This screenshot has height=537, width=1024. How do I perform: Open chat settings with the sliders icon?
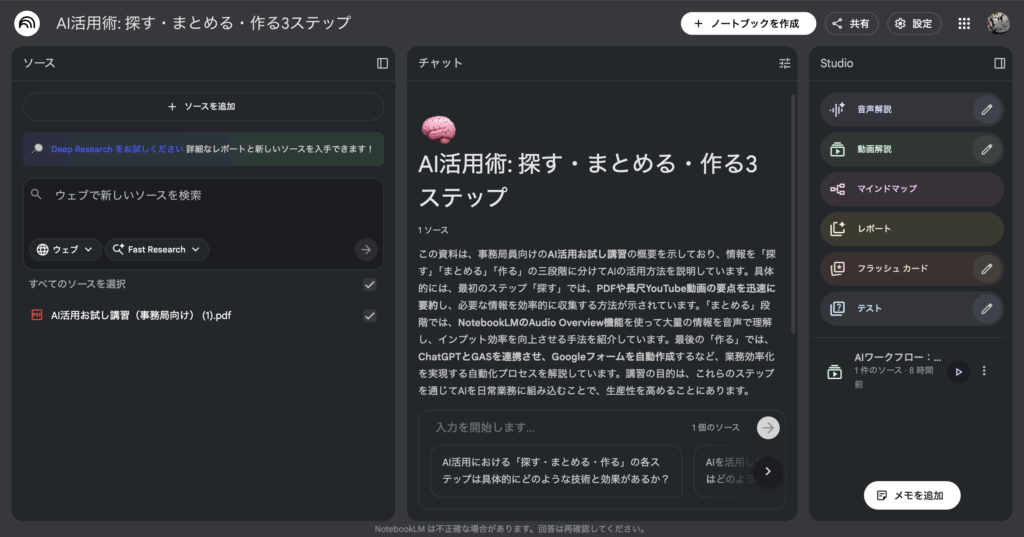click(784, 63)
